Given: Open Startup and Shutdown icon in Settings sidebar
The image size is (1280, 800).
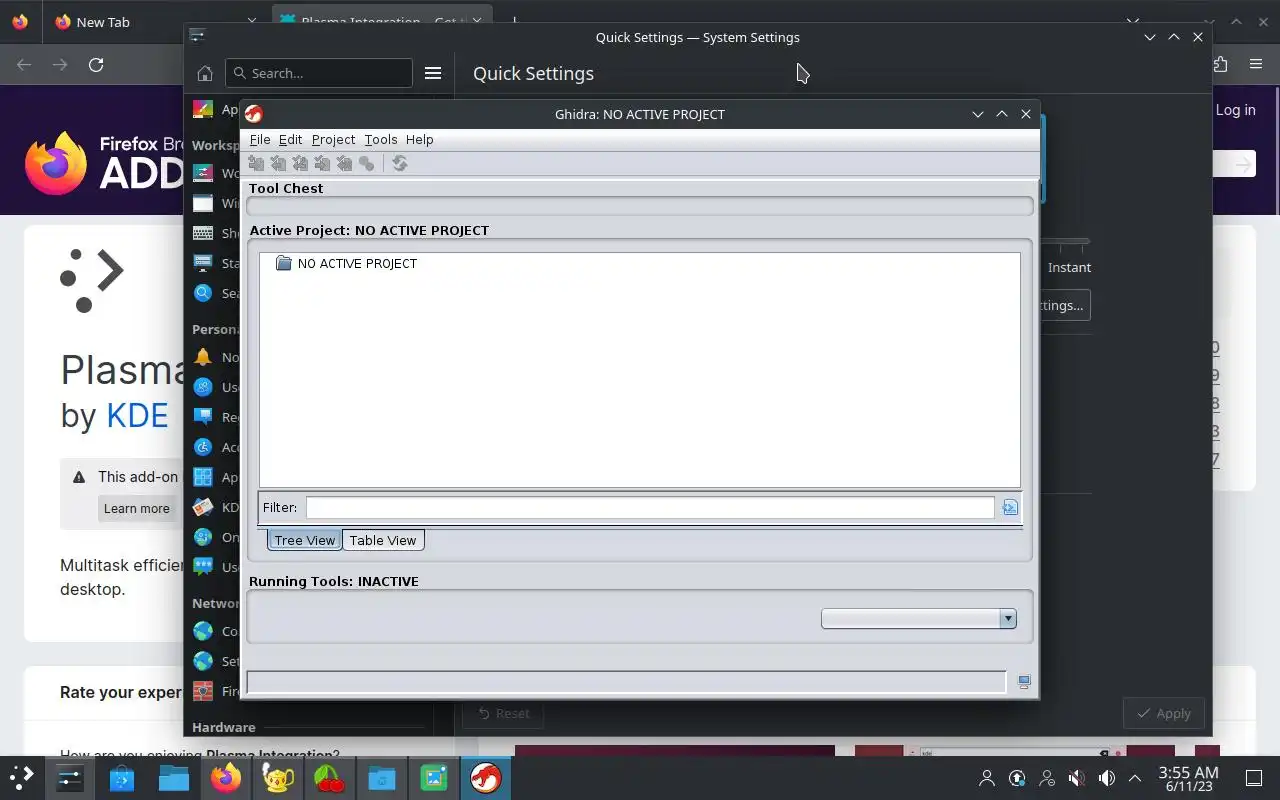Looking at the screenshot, I should coord(203,263).
